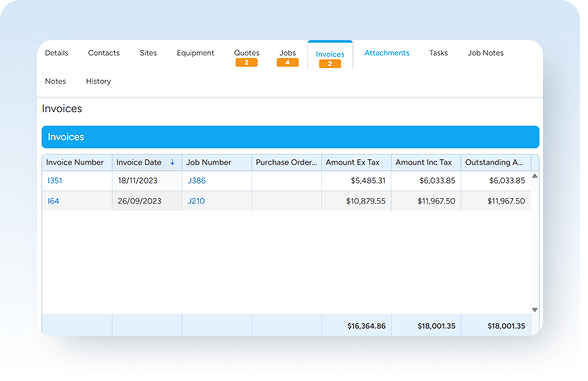Viewport: 588px width, 381px height.
Task: Click the scrollbar up arrow
Action: pyautogui.click(x=535, y=176)
